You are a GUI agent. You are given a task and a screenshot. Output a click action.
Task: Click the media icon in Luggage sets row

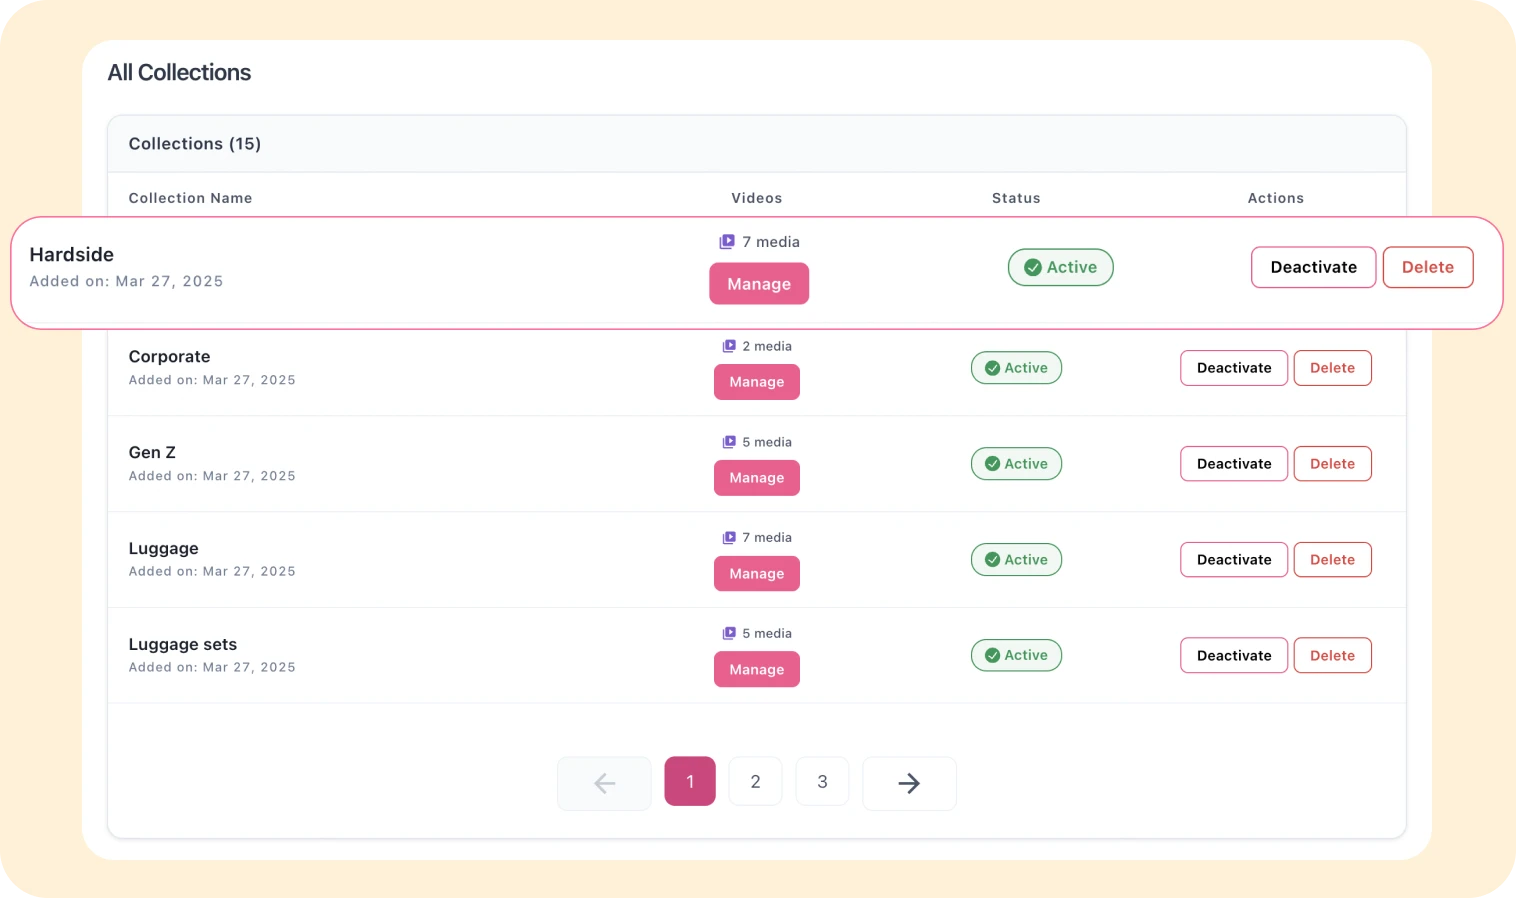click(729, 633)
